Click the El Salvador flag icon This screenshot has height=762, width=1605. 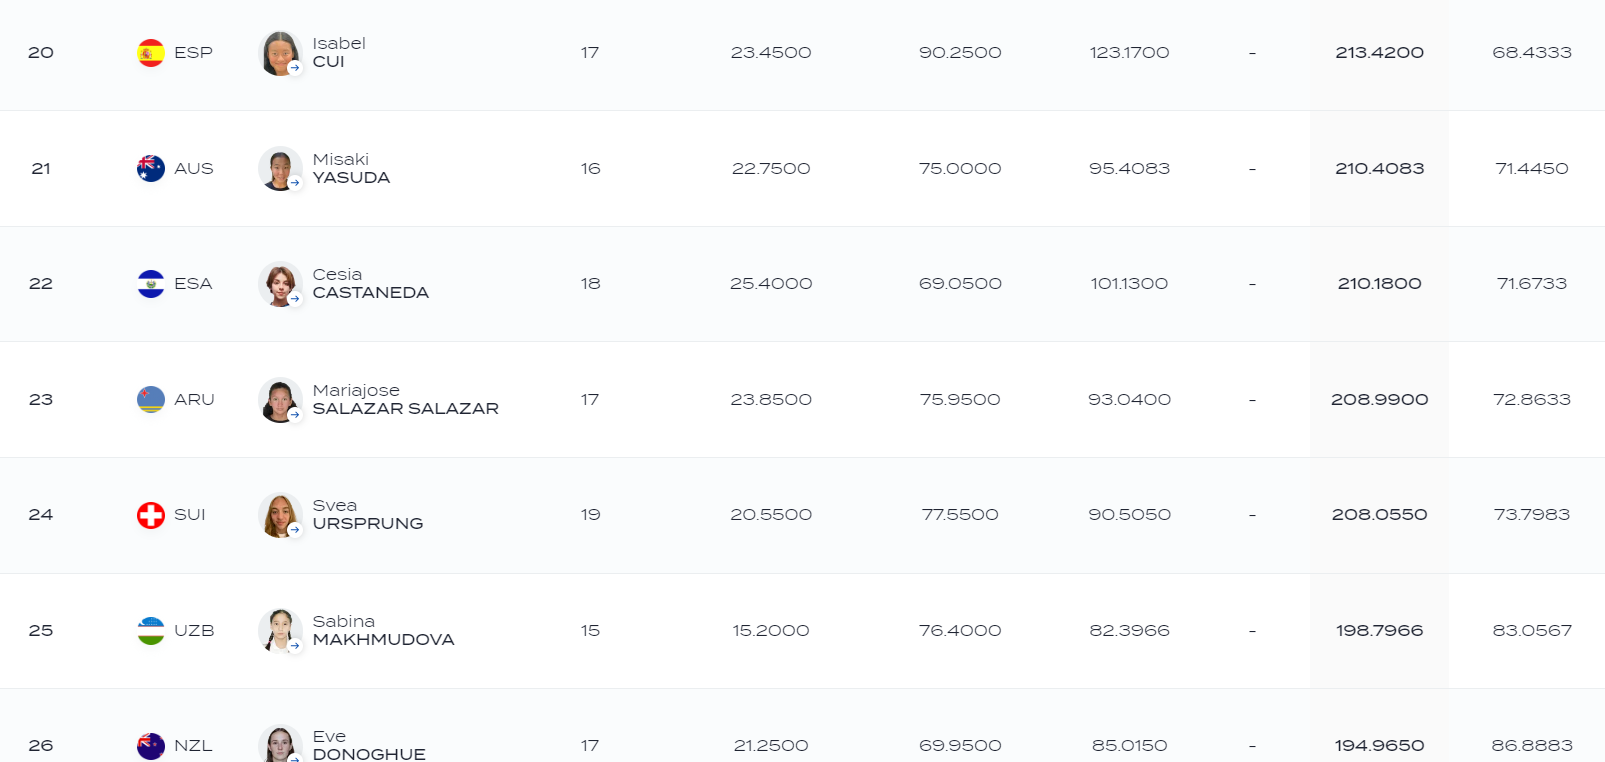(151, 284)
